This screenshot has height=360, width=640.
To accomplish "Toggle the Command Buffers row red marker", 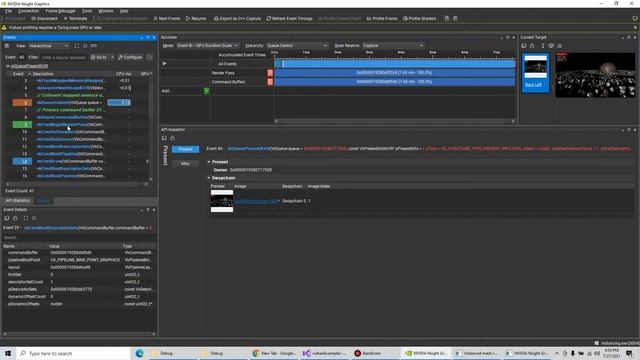I will [270, 82].
